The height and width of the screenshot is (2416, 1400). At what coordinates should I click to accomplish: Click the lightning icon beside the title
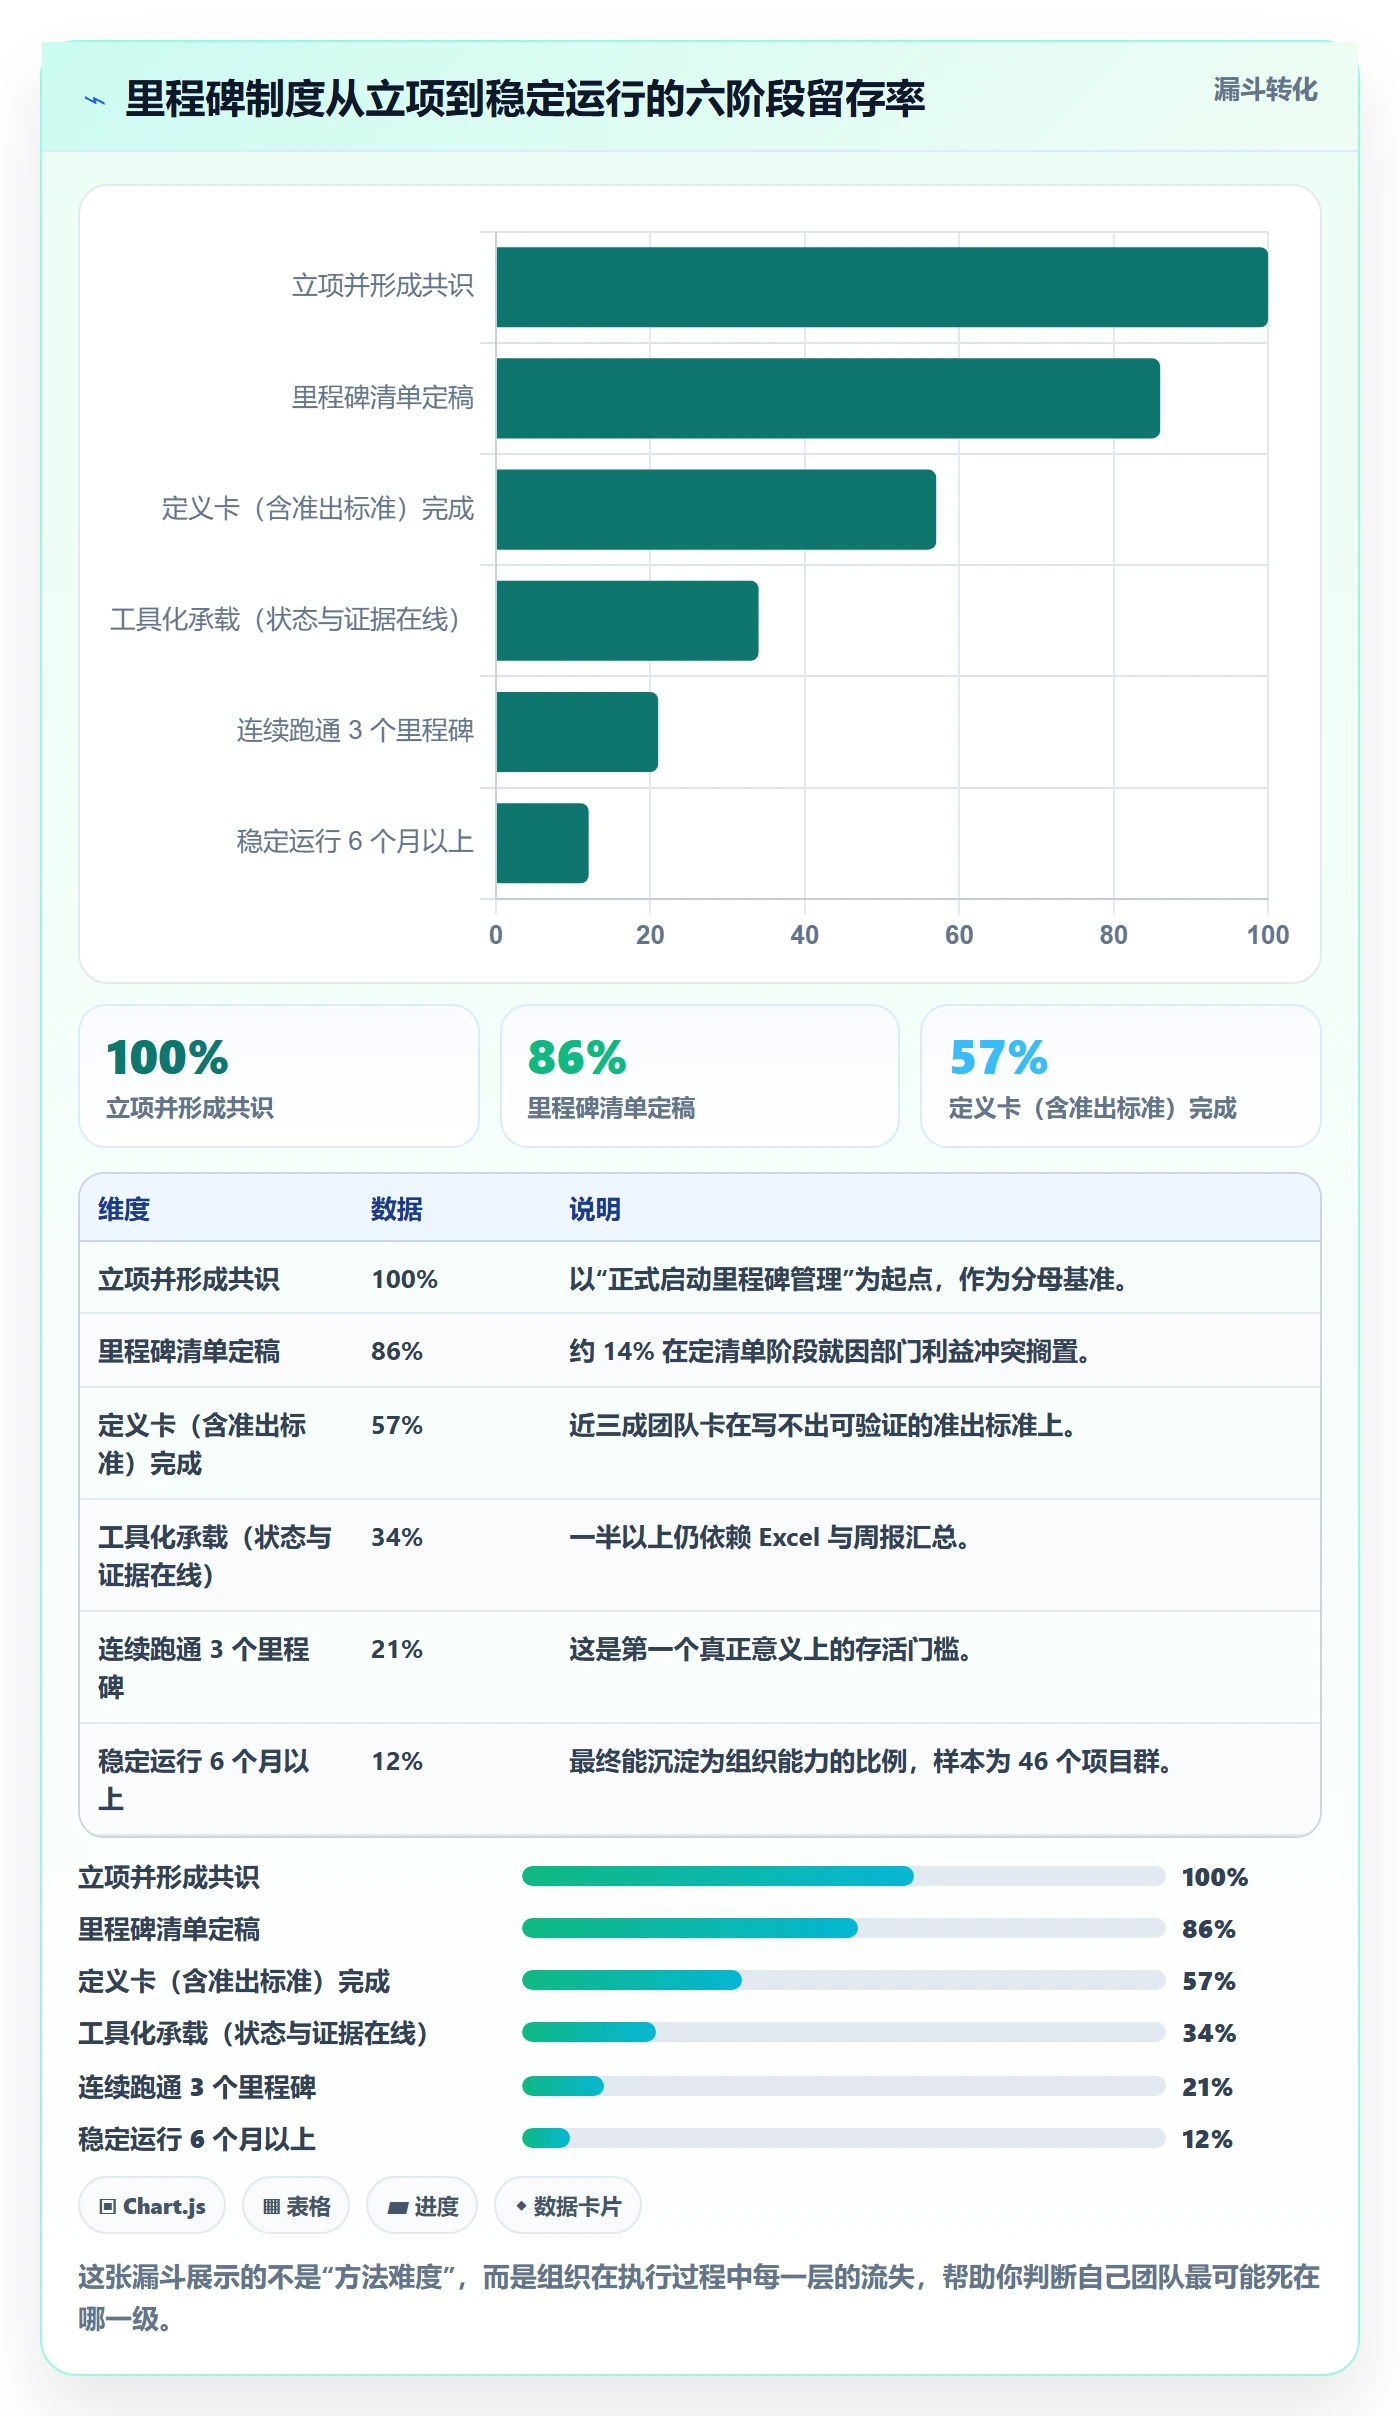[95, 100]
